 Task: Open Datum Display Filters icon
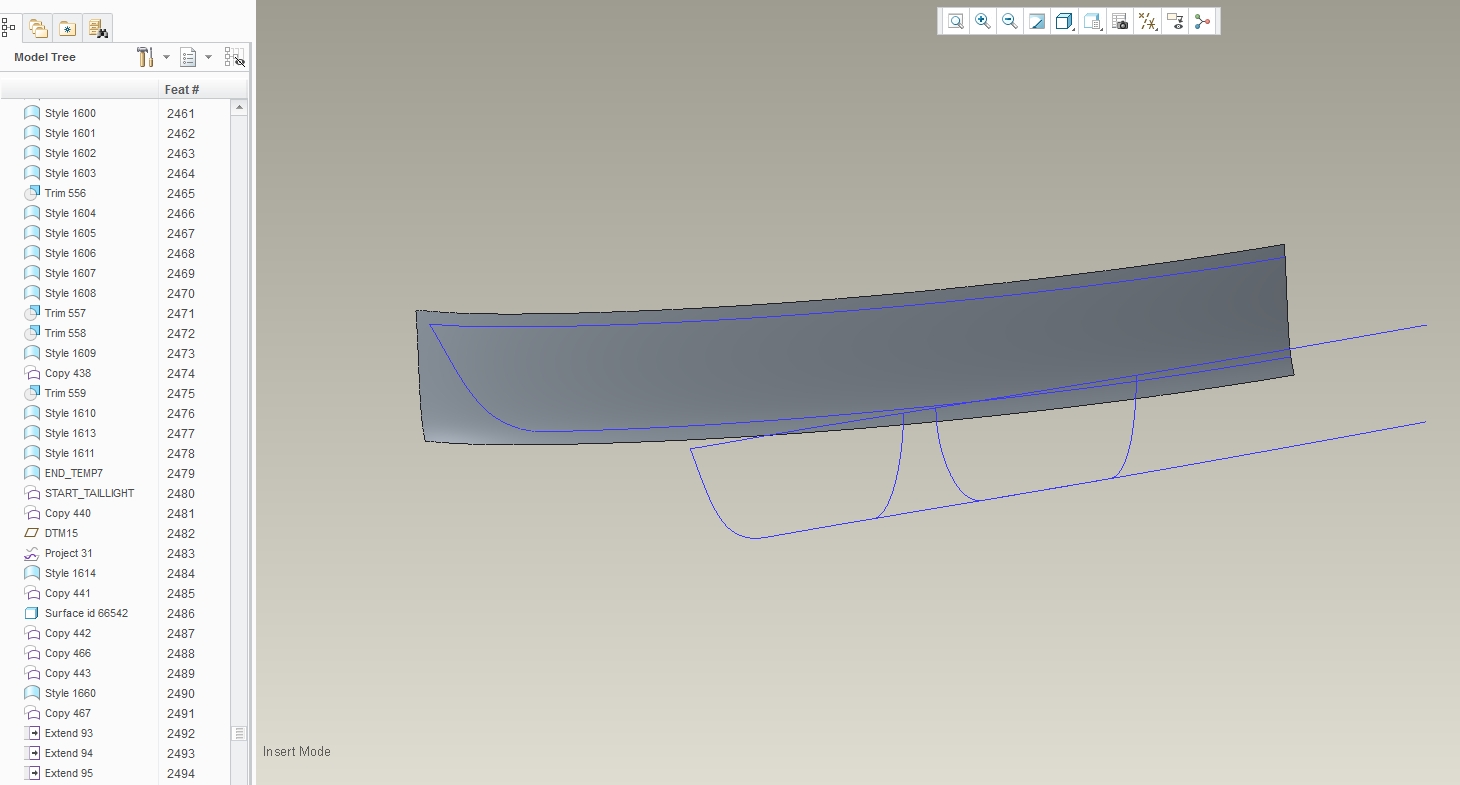coord(1148,22)
